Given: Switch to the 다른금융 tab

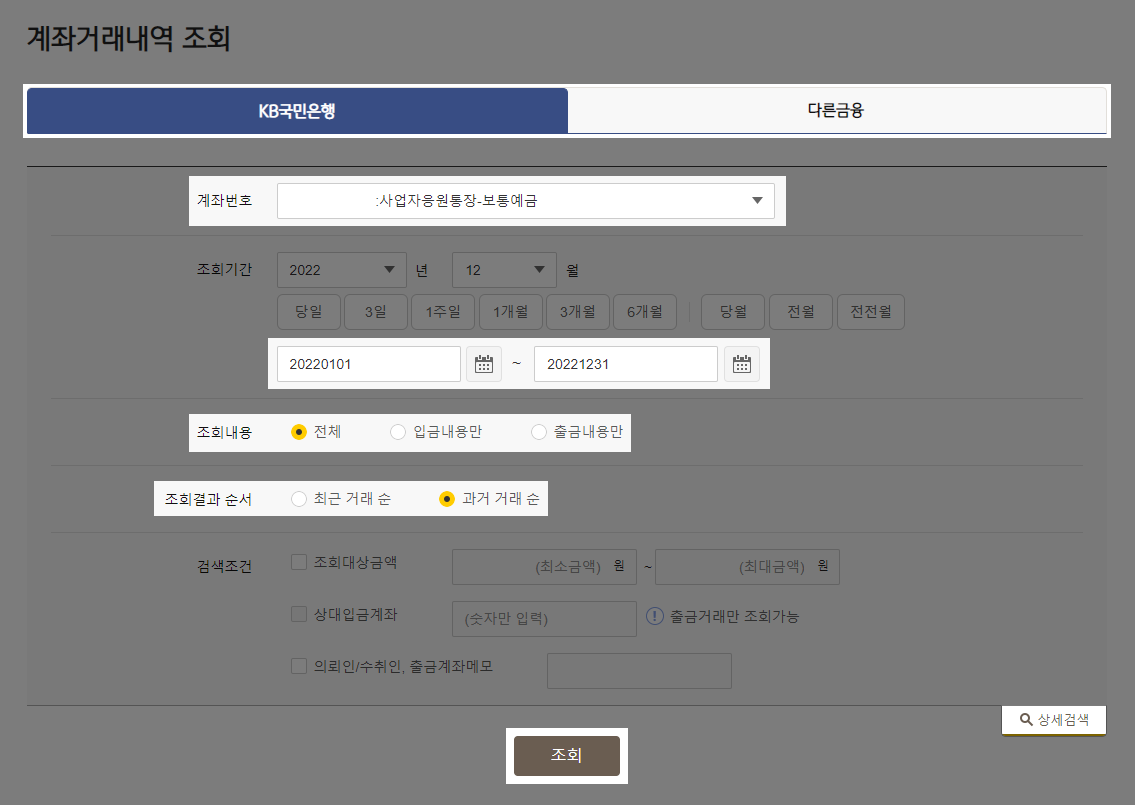Looking at the screenshot, I should 838,110.
